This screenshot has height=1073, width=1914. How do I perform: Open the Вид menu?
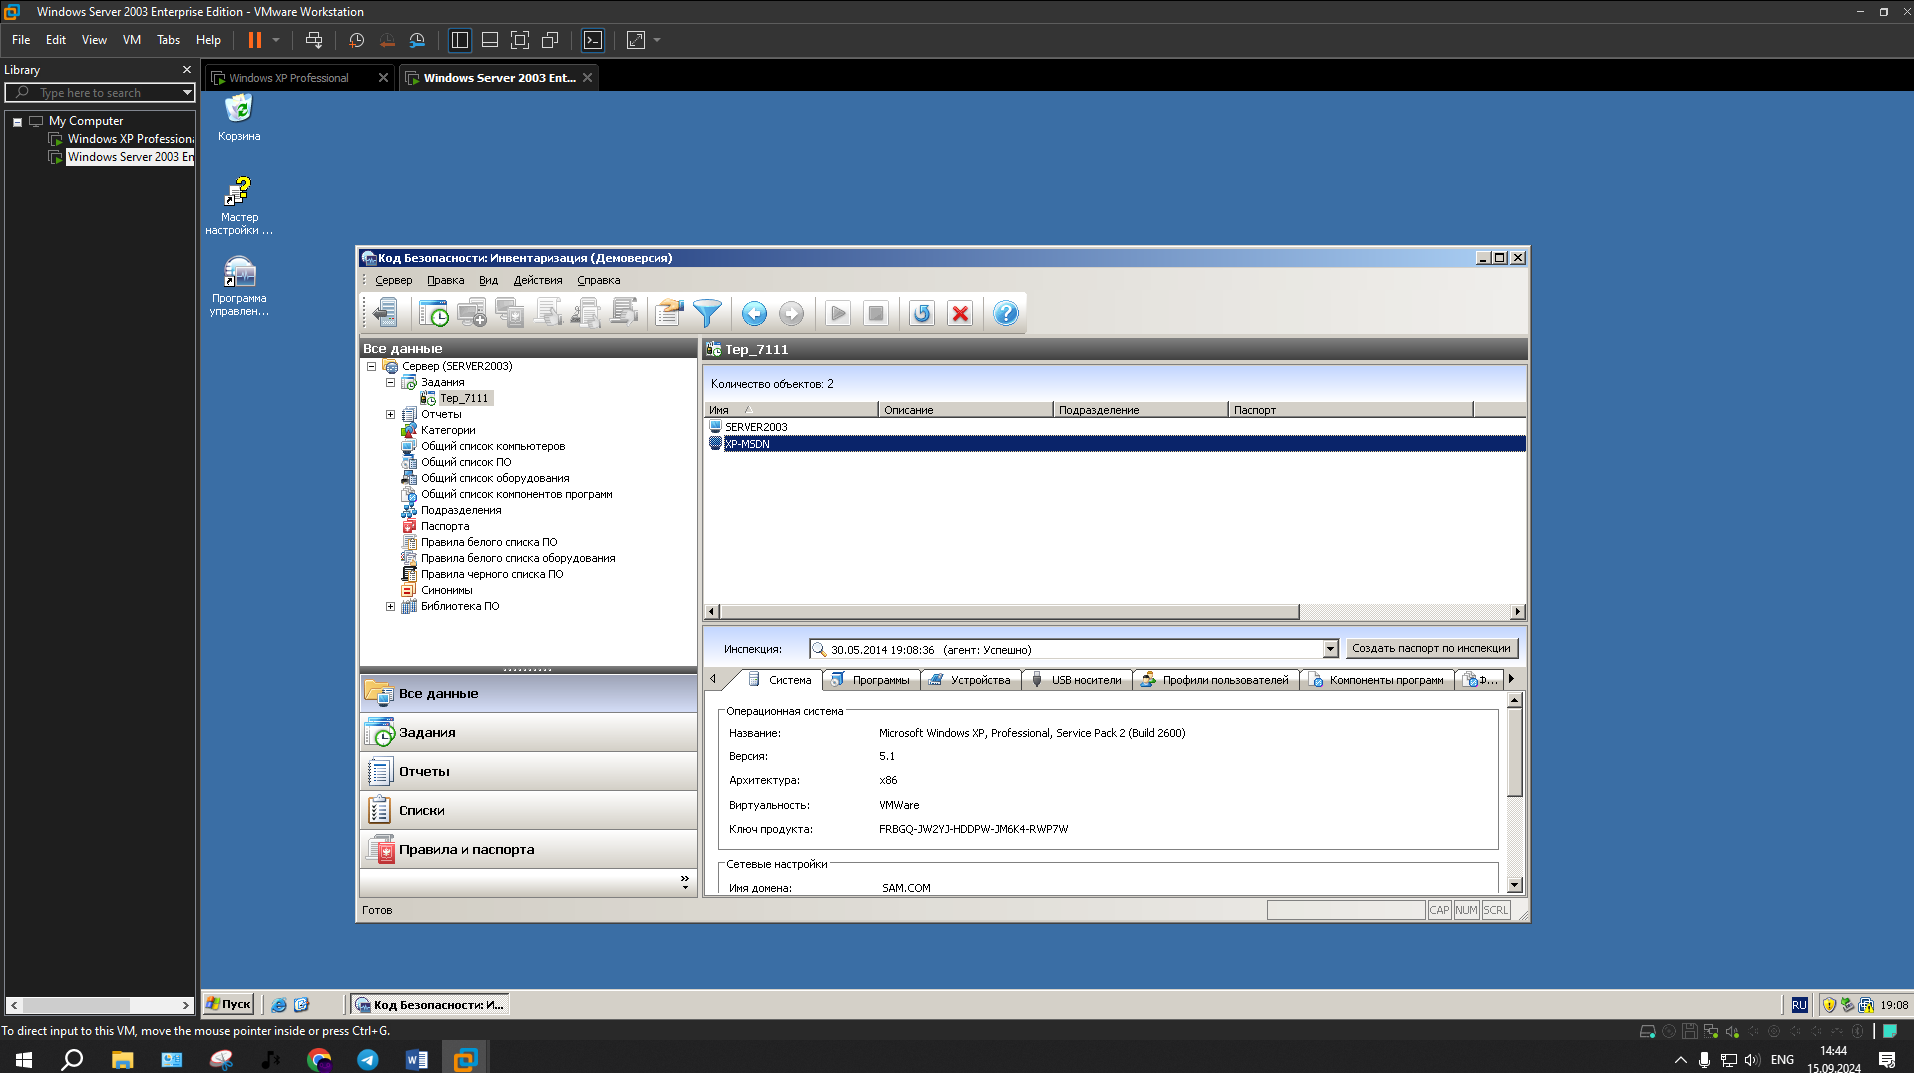coord(488,281)
